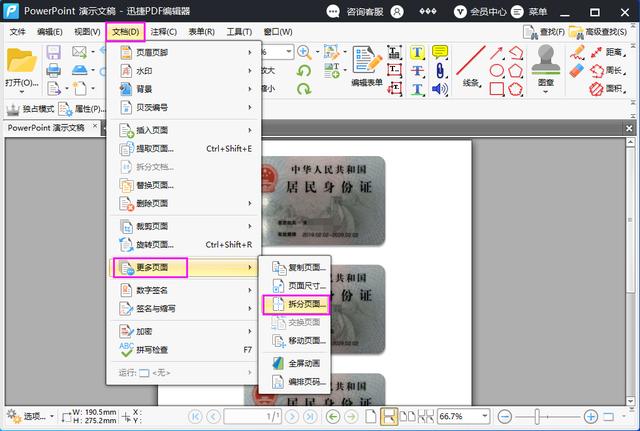Screen dimensions: 640x431
Task: Expand the Header and Footer (页眉页脚) submenu
Action: [184, 52]
